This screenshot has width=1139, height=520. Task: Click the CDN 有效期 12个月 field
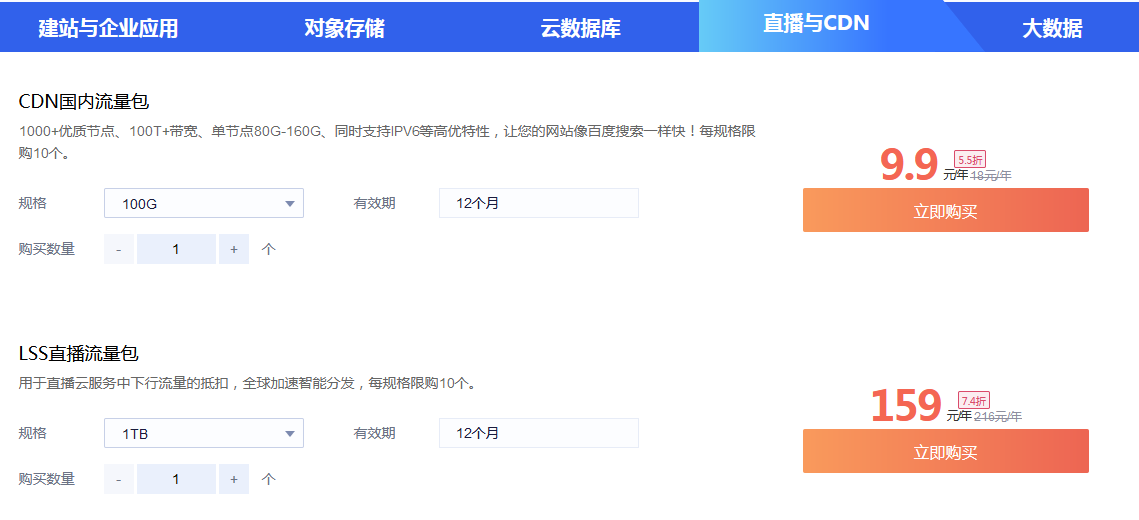pos(539,203)
